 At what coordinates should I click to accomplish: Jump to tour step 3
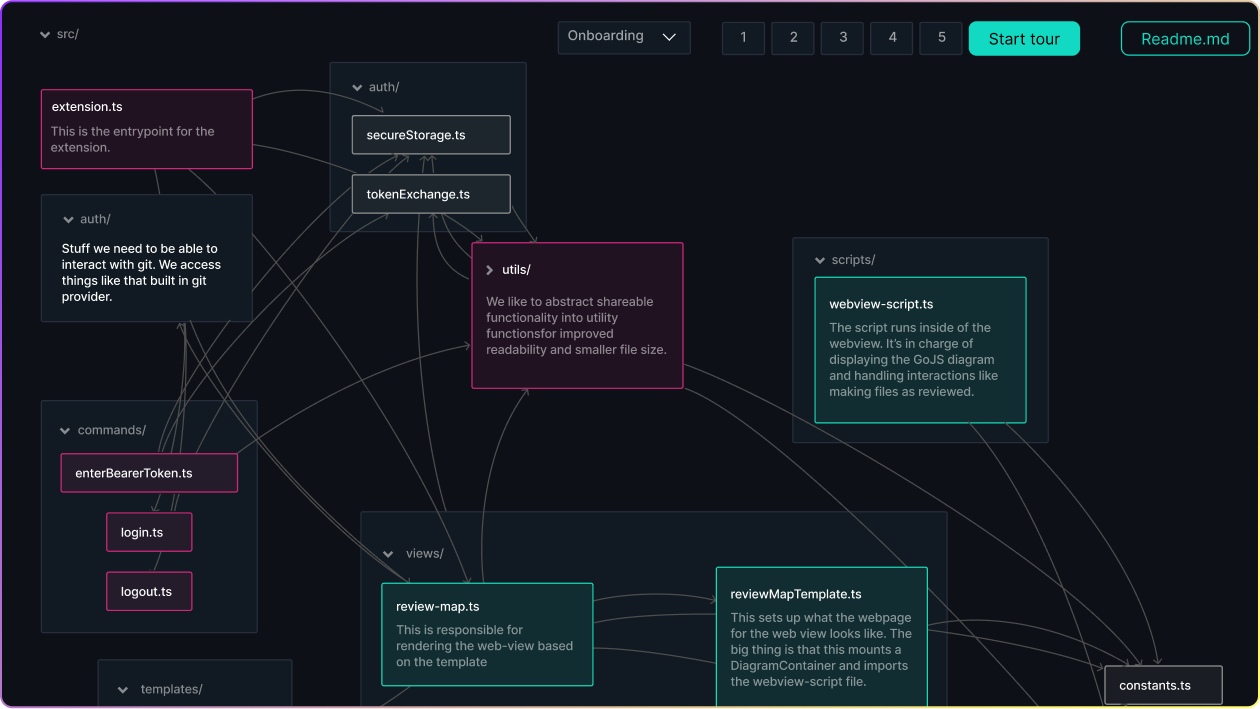[x=842, y=37]
